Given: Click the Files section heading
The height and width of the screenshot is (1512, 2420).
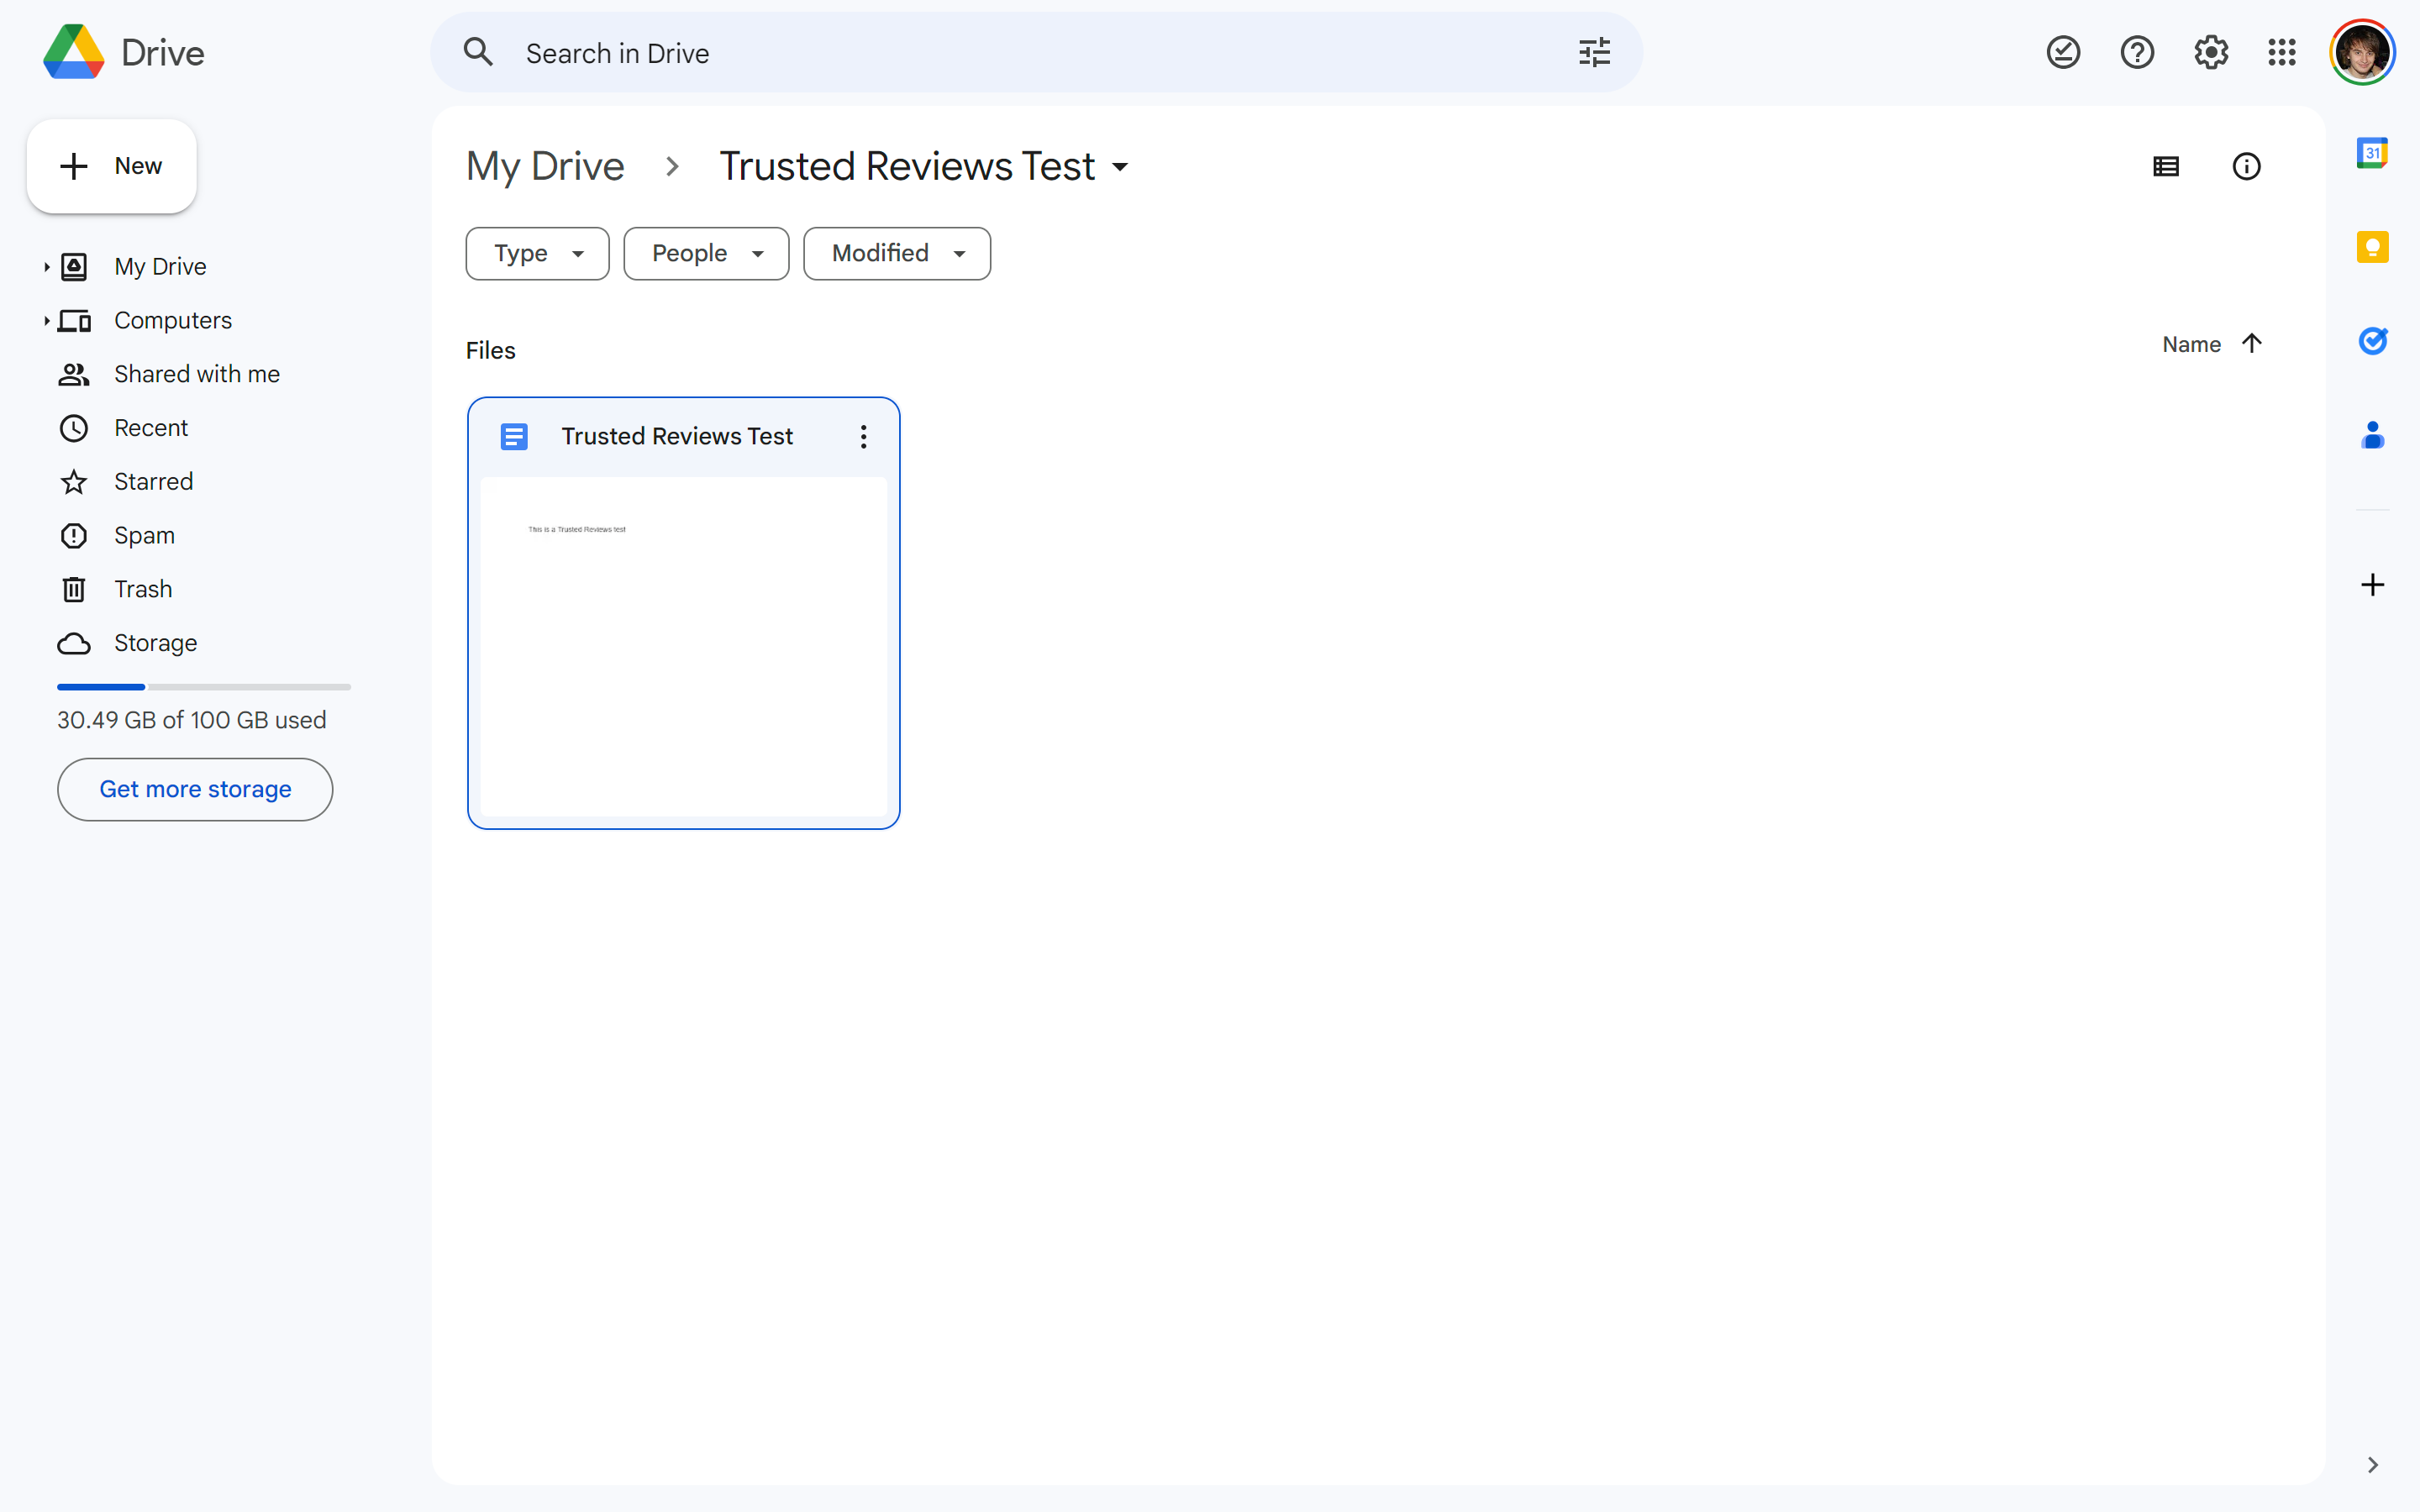Looking at the screenshot, I should tap(491, 351).
